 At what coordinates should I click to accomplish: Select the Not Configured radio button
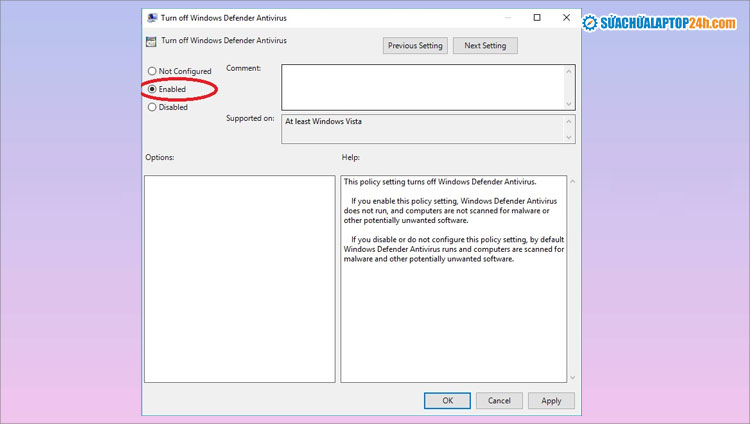tap(152, 71)
